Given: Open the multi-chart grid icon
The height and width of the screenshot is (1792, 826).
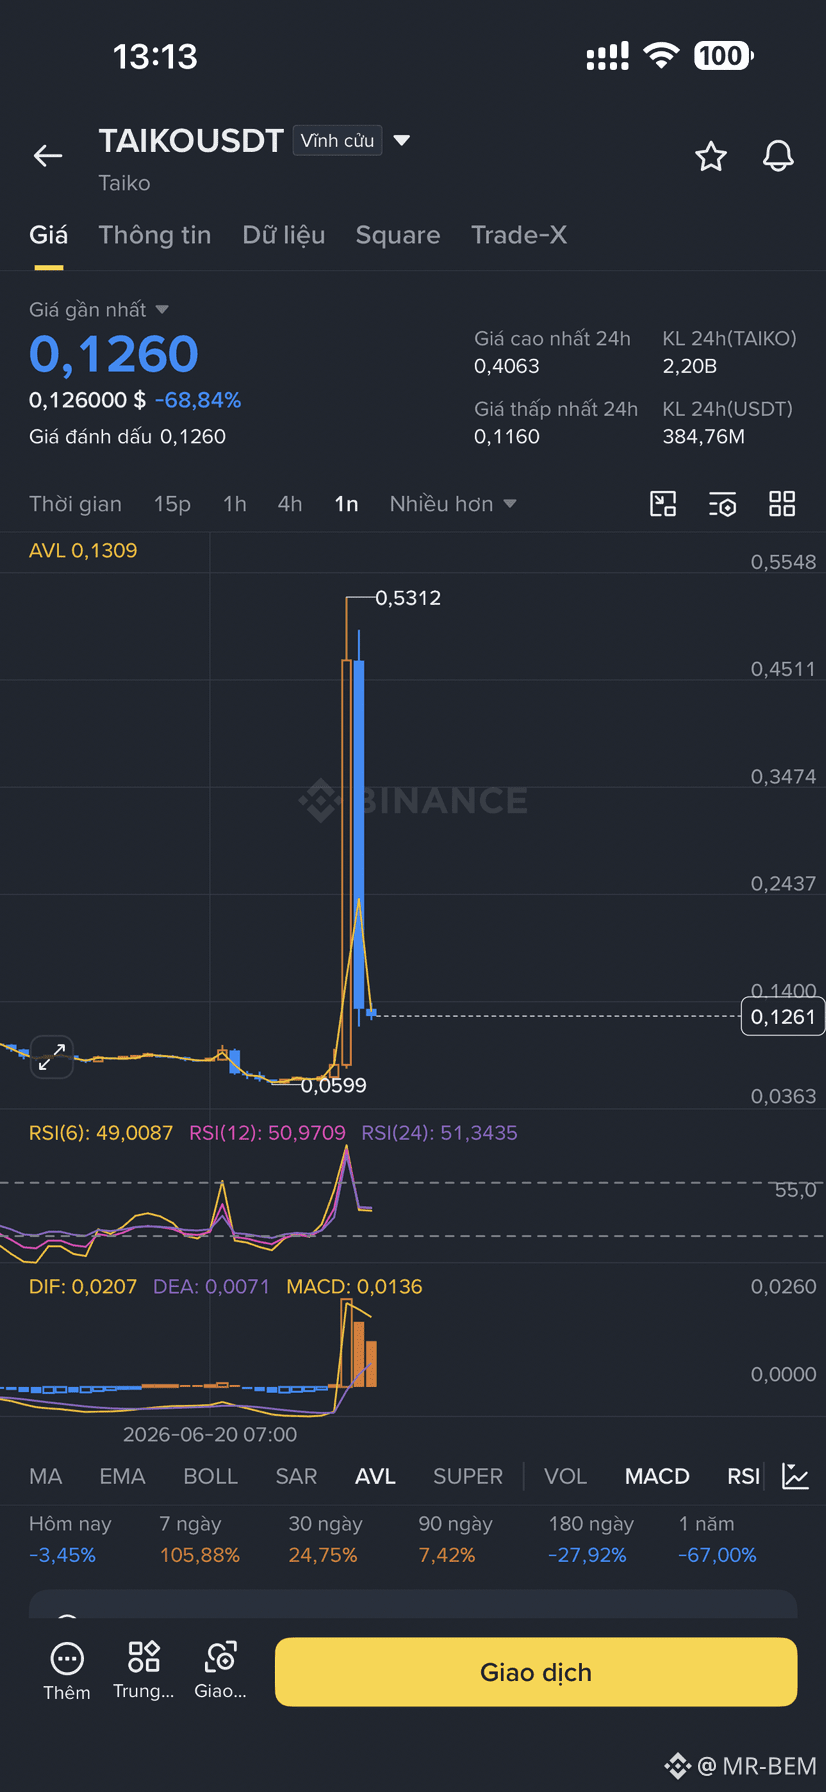Looking at the screenshot, I should point(782,504).
